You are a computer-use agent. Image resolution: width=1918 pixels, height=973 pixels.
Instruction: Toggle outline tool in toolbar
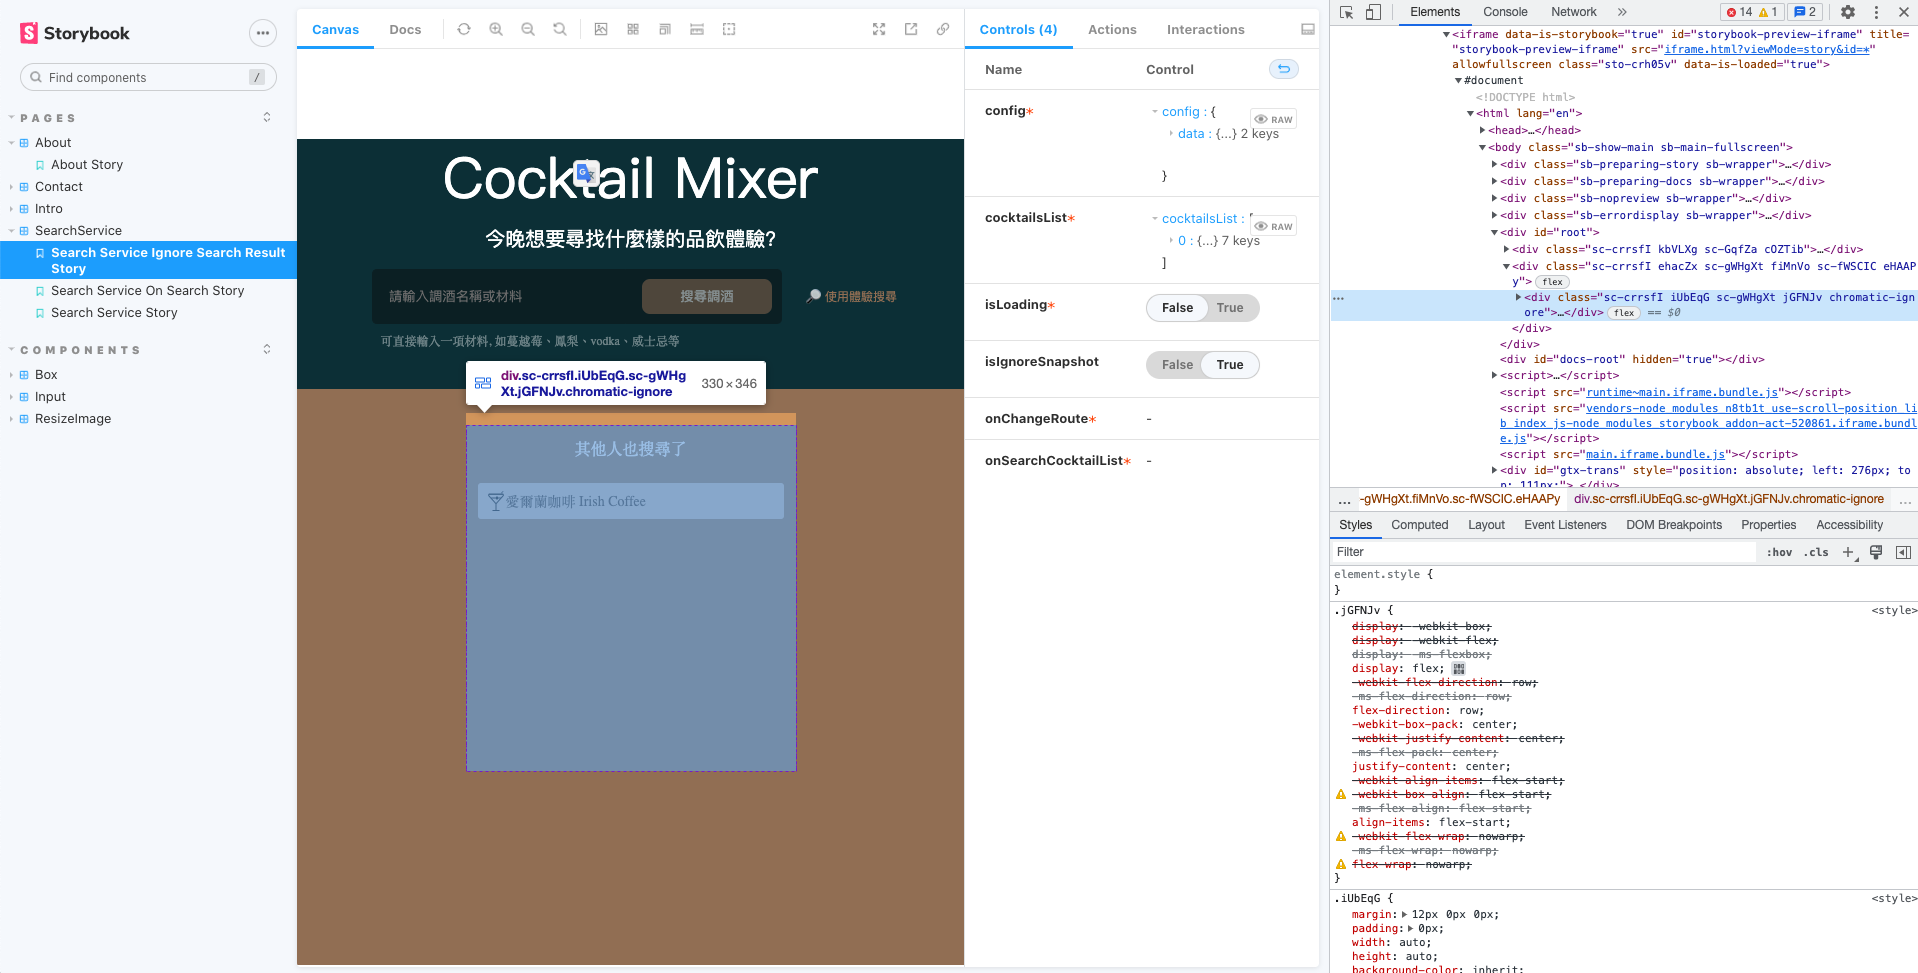[729, 29]
